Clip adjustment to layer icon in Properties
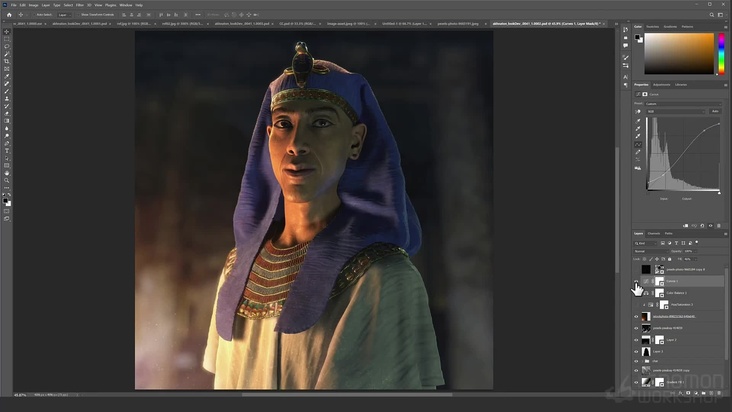732x412 pixels. tap(685, 226)
